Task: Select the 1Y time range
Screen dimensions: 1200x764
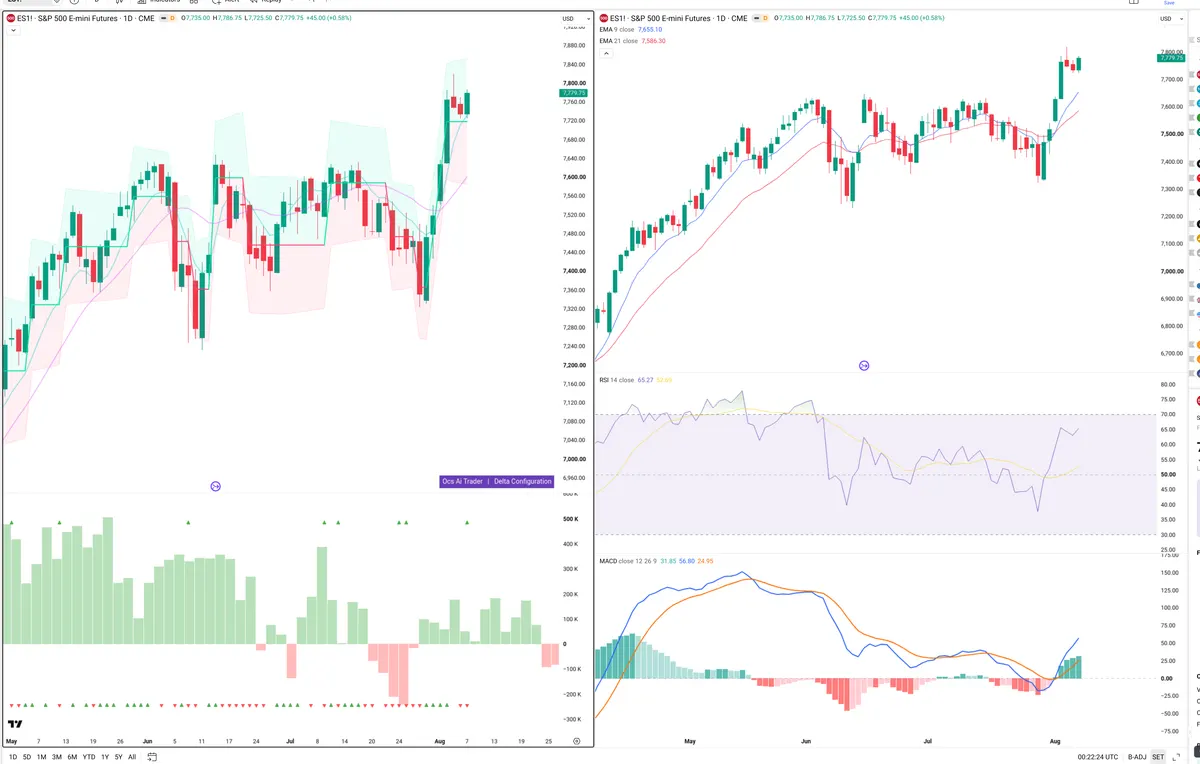Action: click(x=105, y=757)
